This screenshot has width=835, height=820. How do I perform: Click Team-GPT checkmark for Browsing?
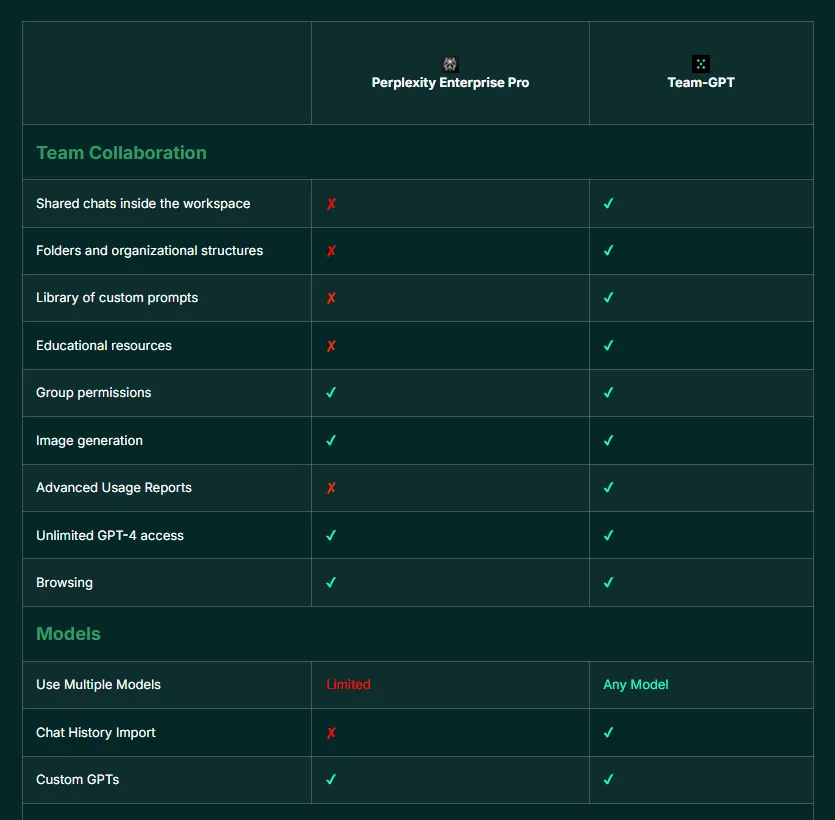coord(609,583)
